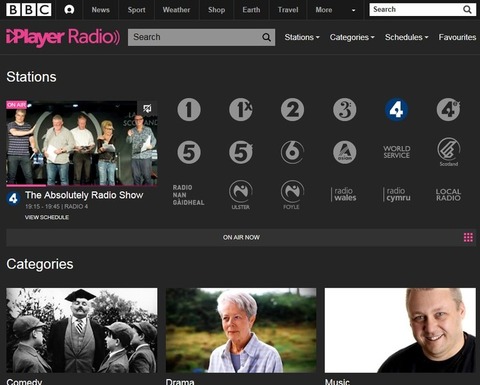The height and width of the screenshot is (385, 480).
Task: Expand the Categories dropdown menu
Action: click(x=352, y=37)
